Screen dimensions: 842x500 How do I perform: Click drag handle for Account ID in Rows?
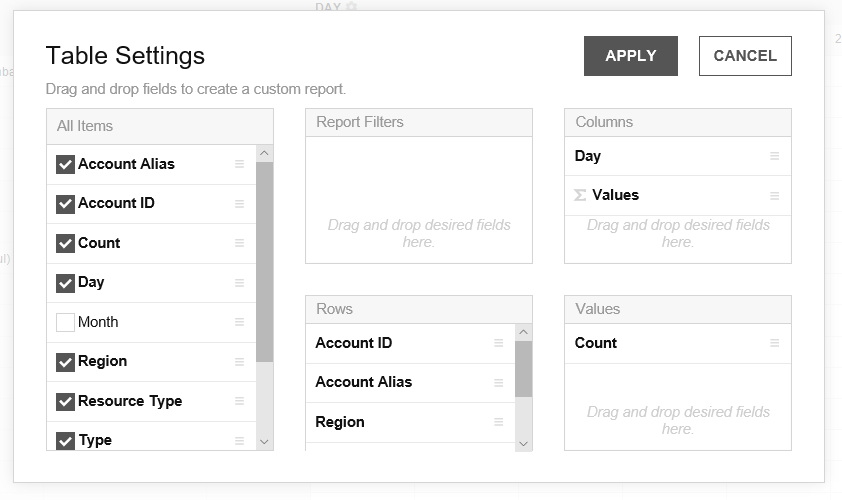498,343
